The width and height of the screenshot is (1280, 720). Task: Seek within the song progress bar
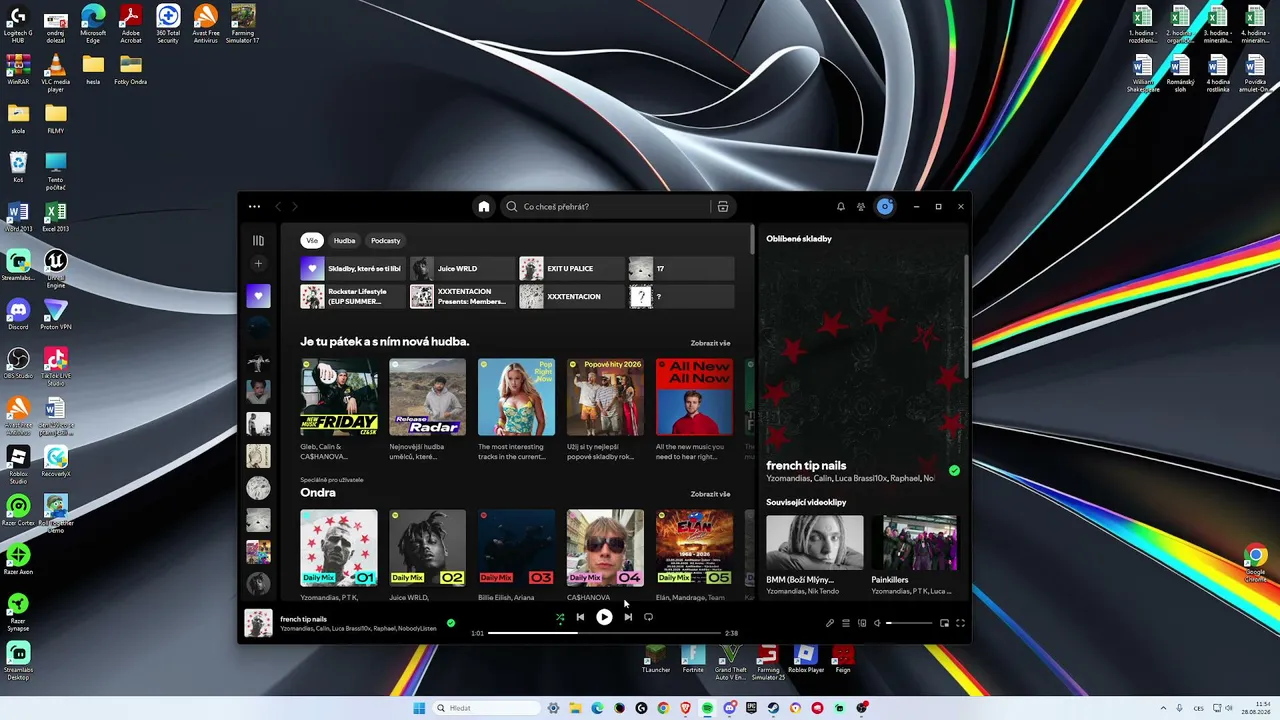tap(604, 633)
